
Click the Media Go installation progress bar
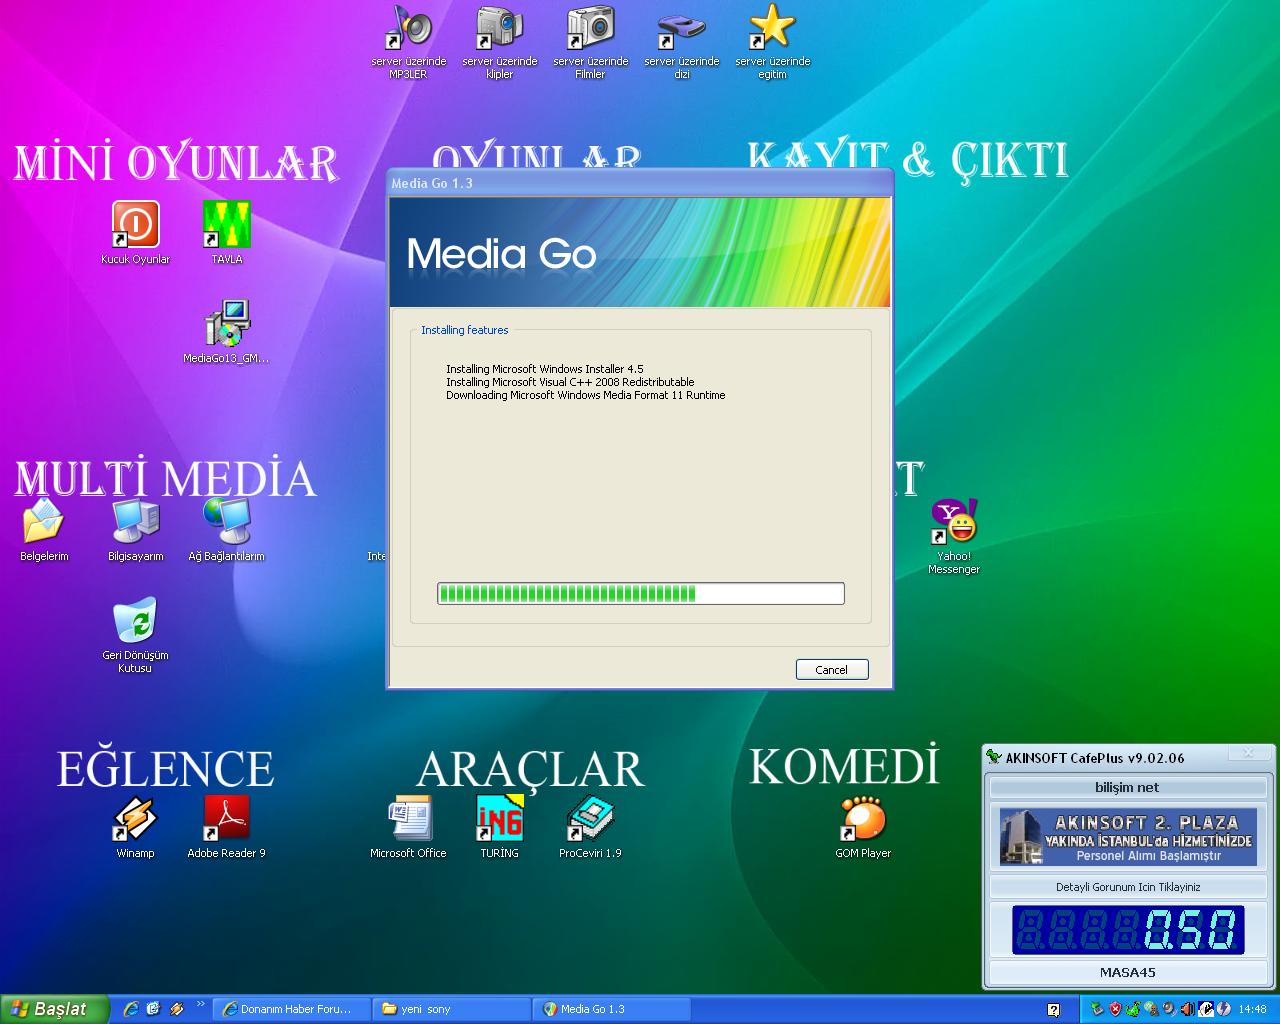[641, 594]
